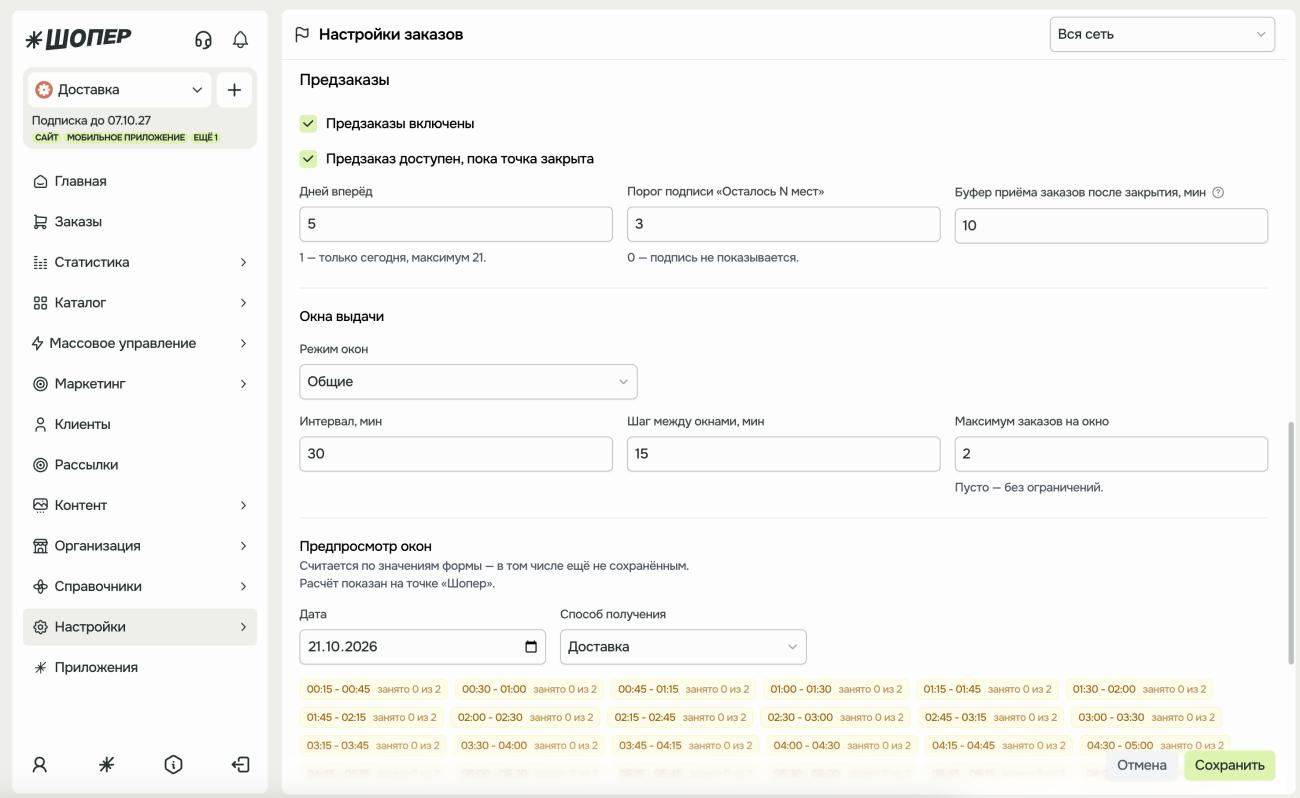Click the page vertical scrollbar
1300x798 pixels.
[1292, 543]
